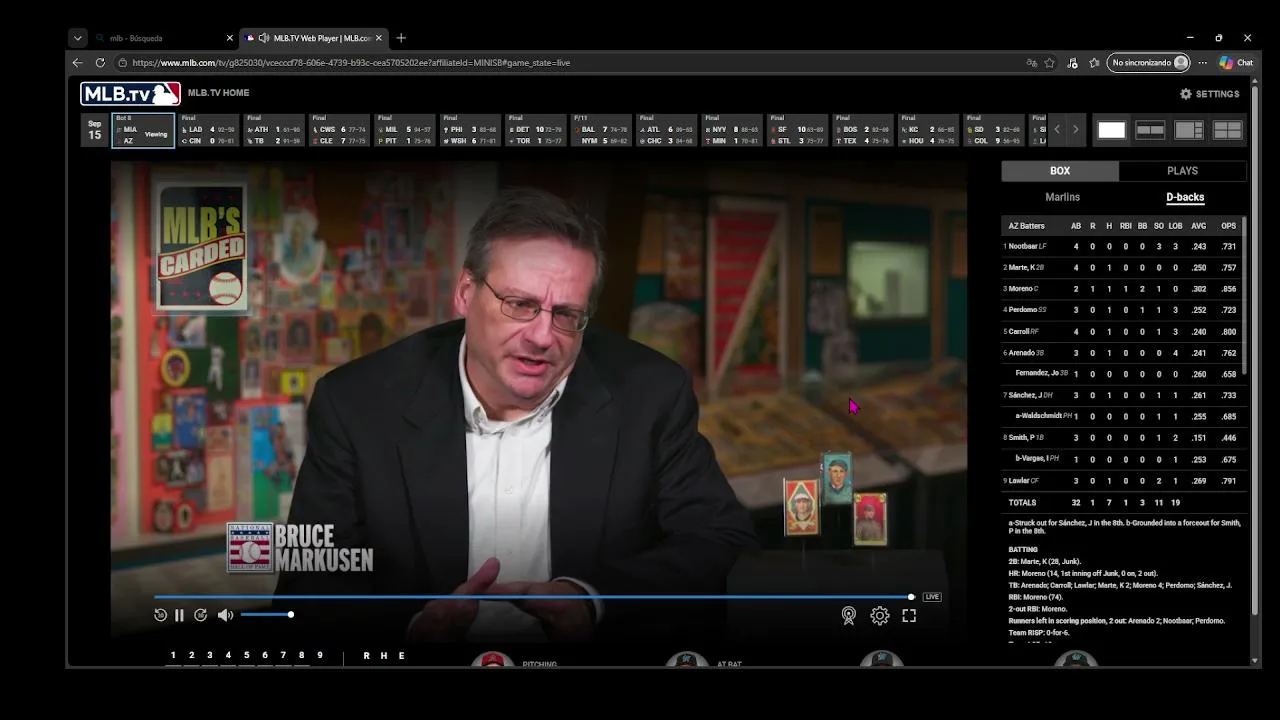Open Copilot Chat button

click(1236, 62)
